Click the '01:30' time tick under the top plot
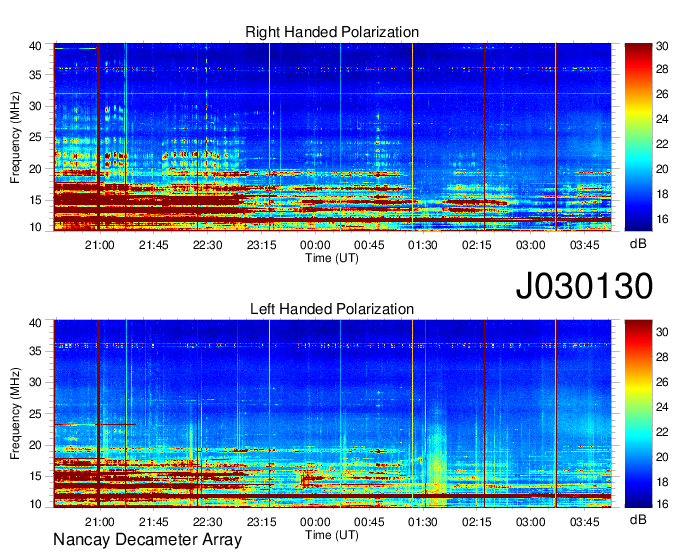The height and width of the screenshot is (552, 680). point(423,245)
